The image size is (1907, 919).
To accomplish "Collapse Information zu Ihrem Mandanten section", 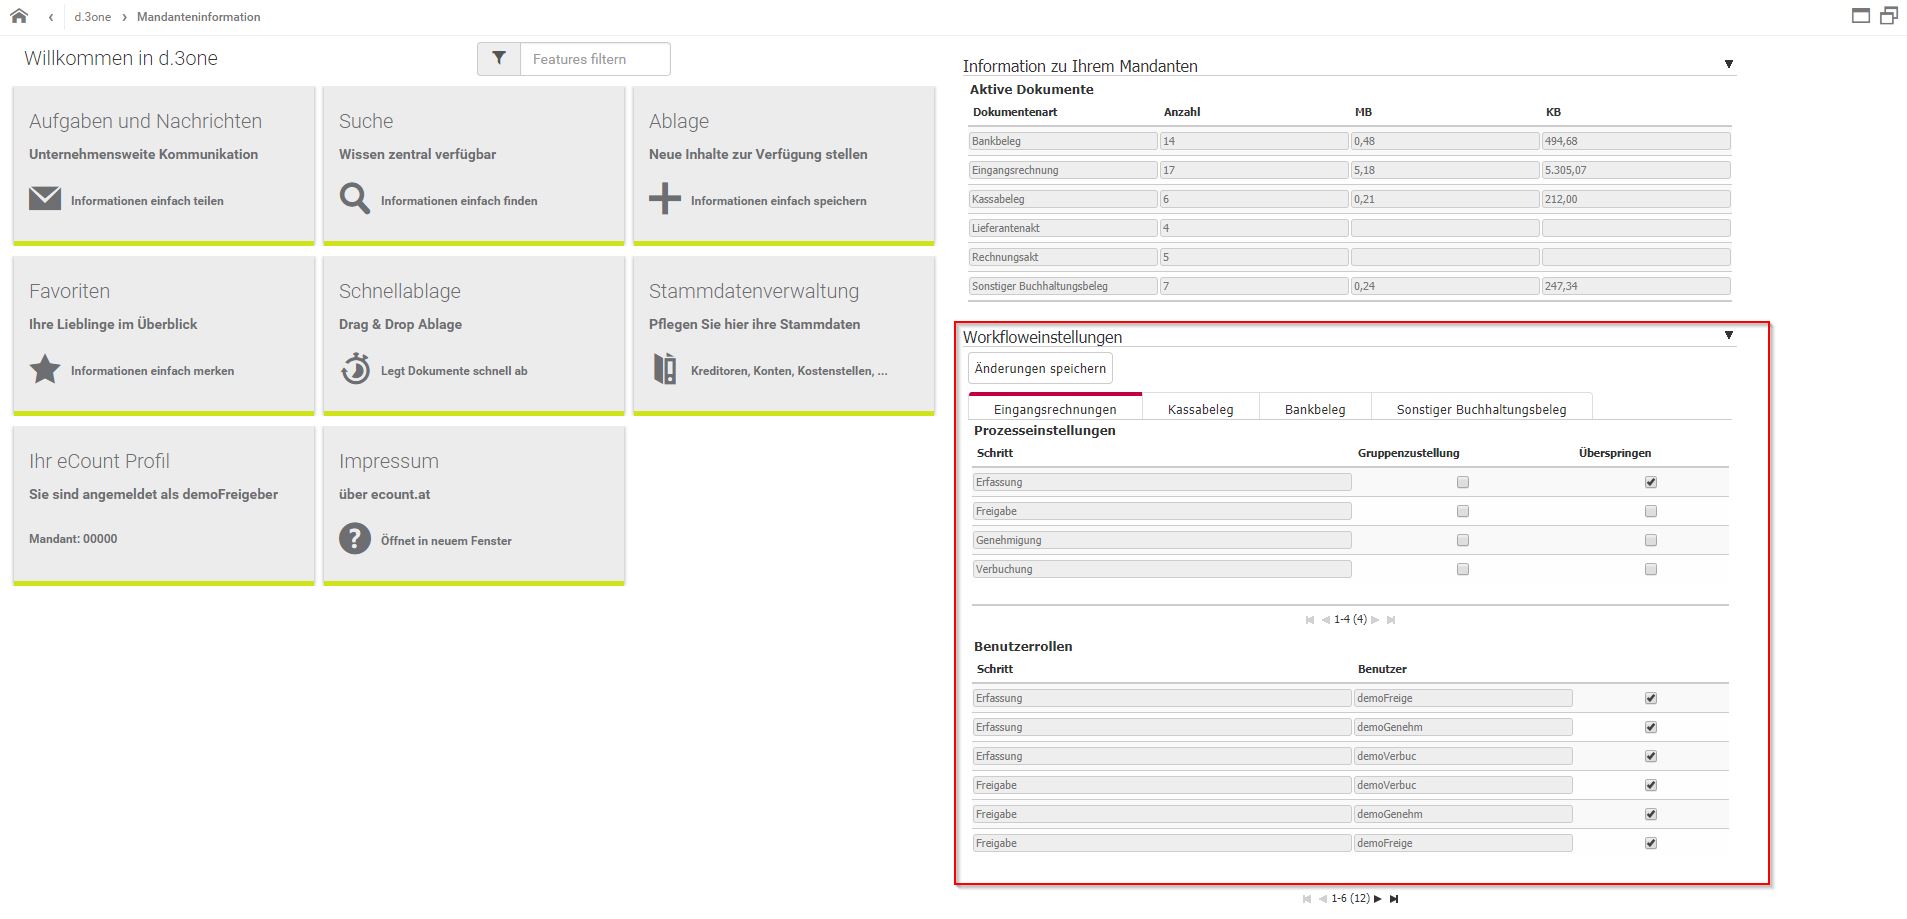I will pyautogui.click(x=1729, y=64).
